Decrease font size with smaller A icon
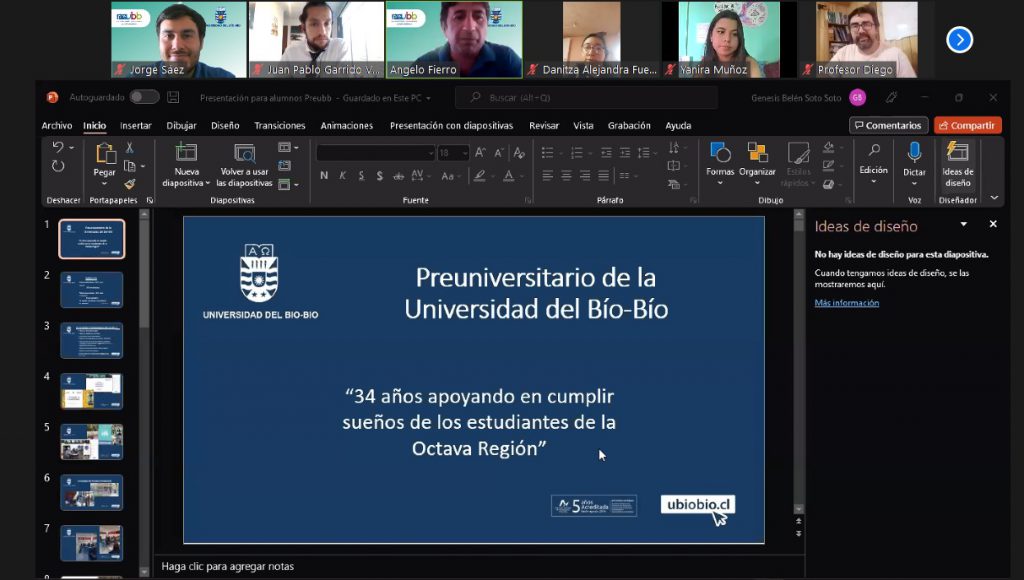Image resolution: width=1024 pixels, height=580 pixels. click(499, 153)
